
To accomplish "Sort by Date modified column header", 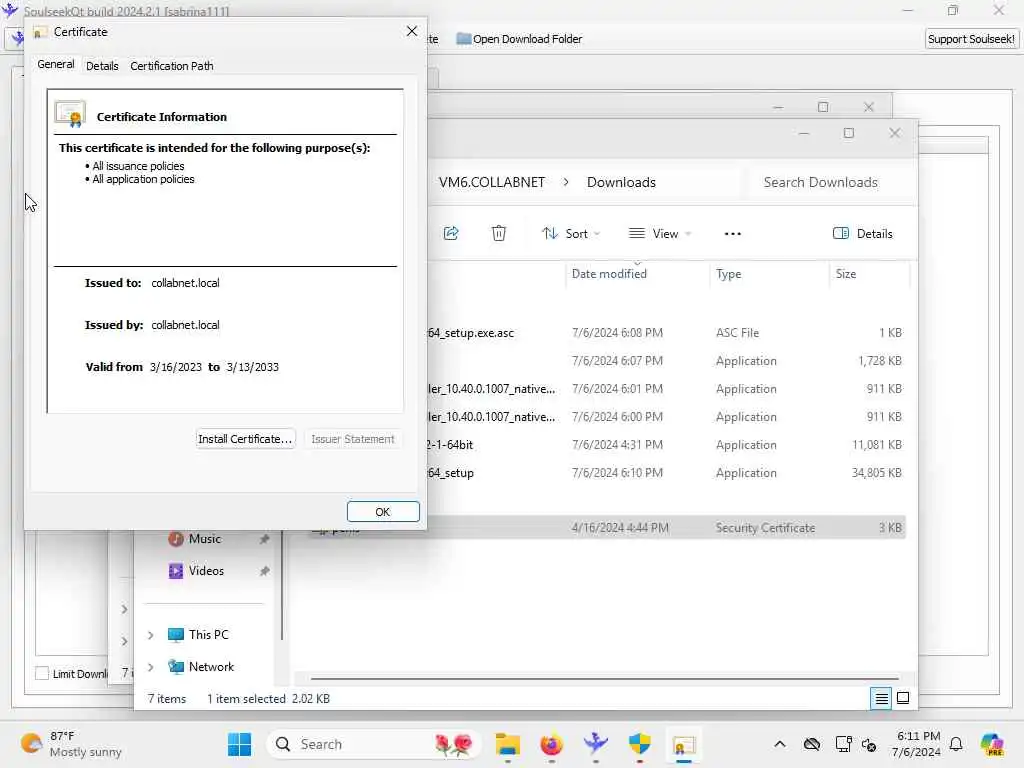I will click(x=609, y=274).
